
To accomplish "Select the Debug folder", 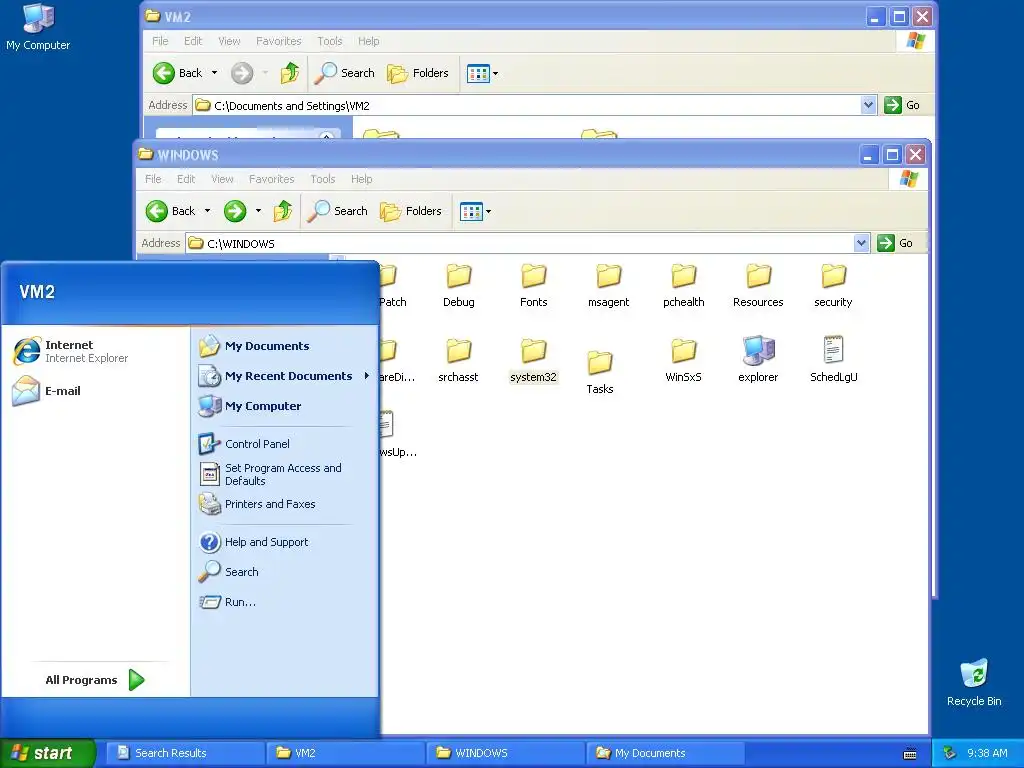I will pos(458,285).
